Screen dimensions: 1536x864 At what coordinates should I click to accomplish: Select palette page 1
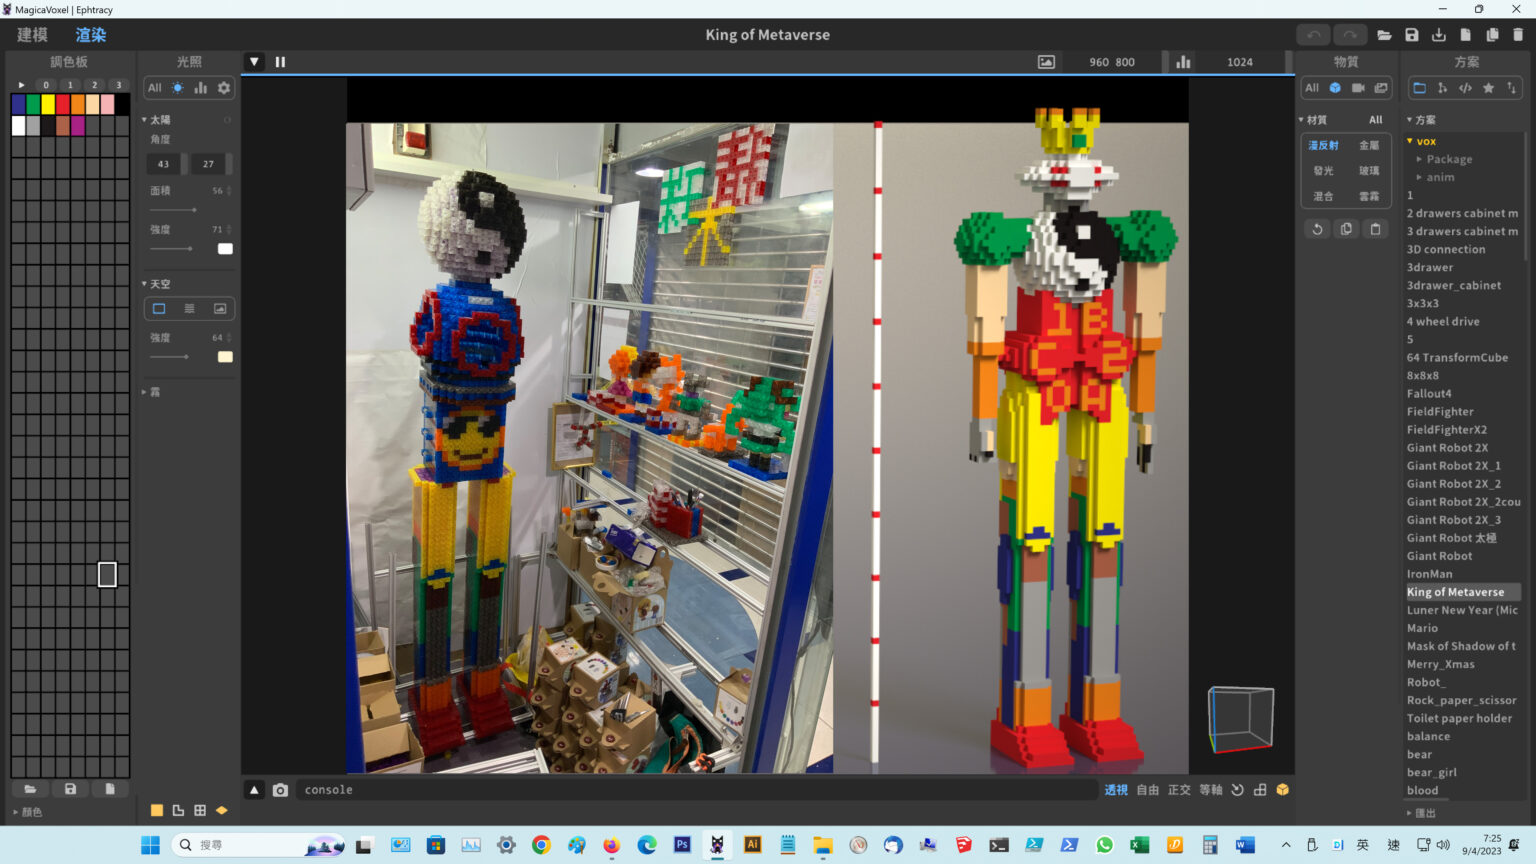pos(70,85)
